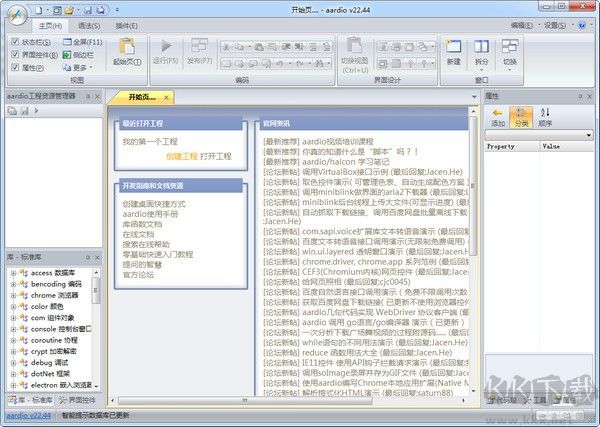600x427 pixels.
Task: Click the 打开工程 link
Action: 216,156
